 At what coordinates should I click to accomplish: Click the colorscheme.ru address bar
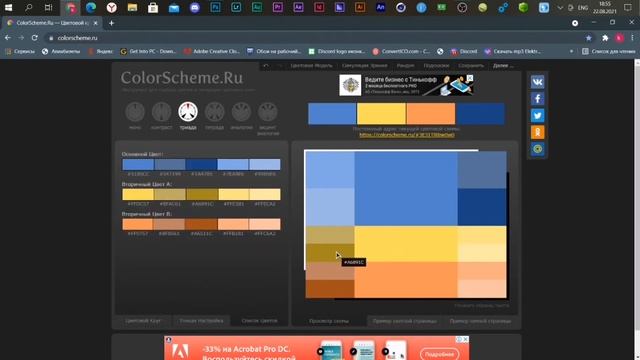[x=314, y=38]
